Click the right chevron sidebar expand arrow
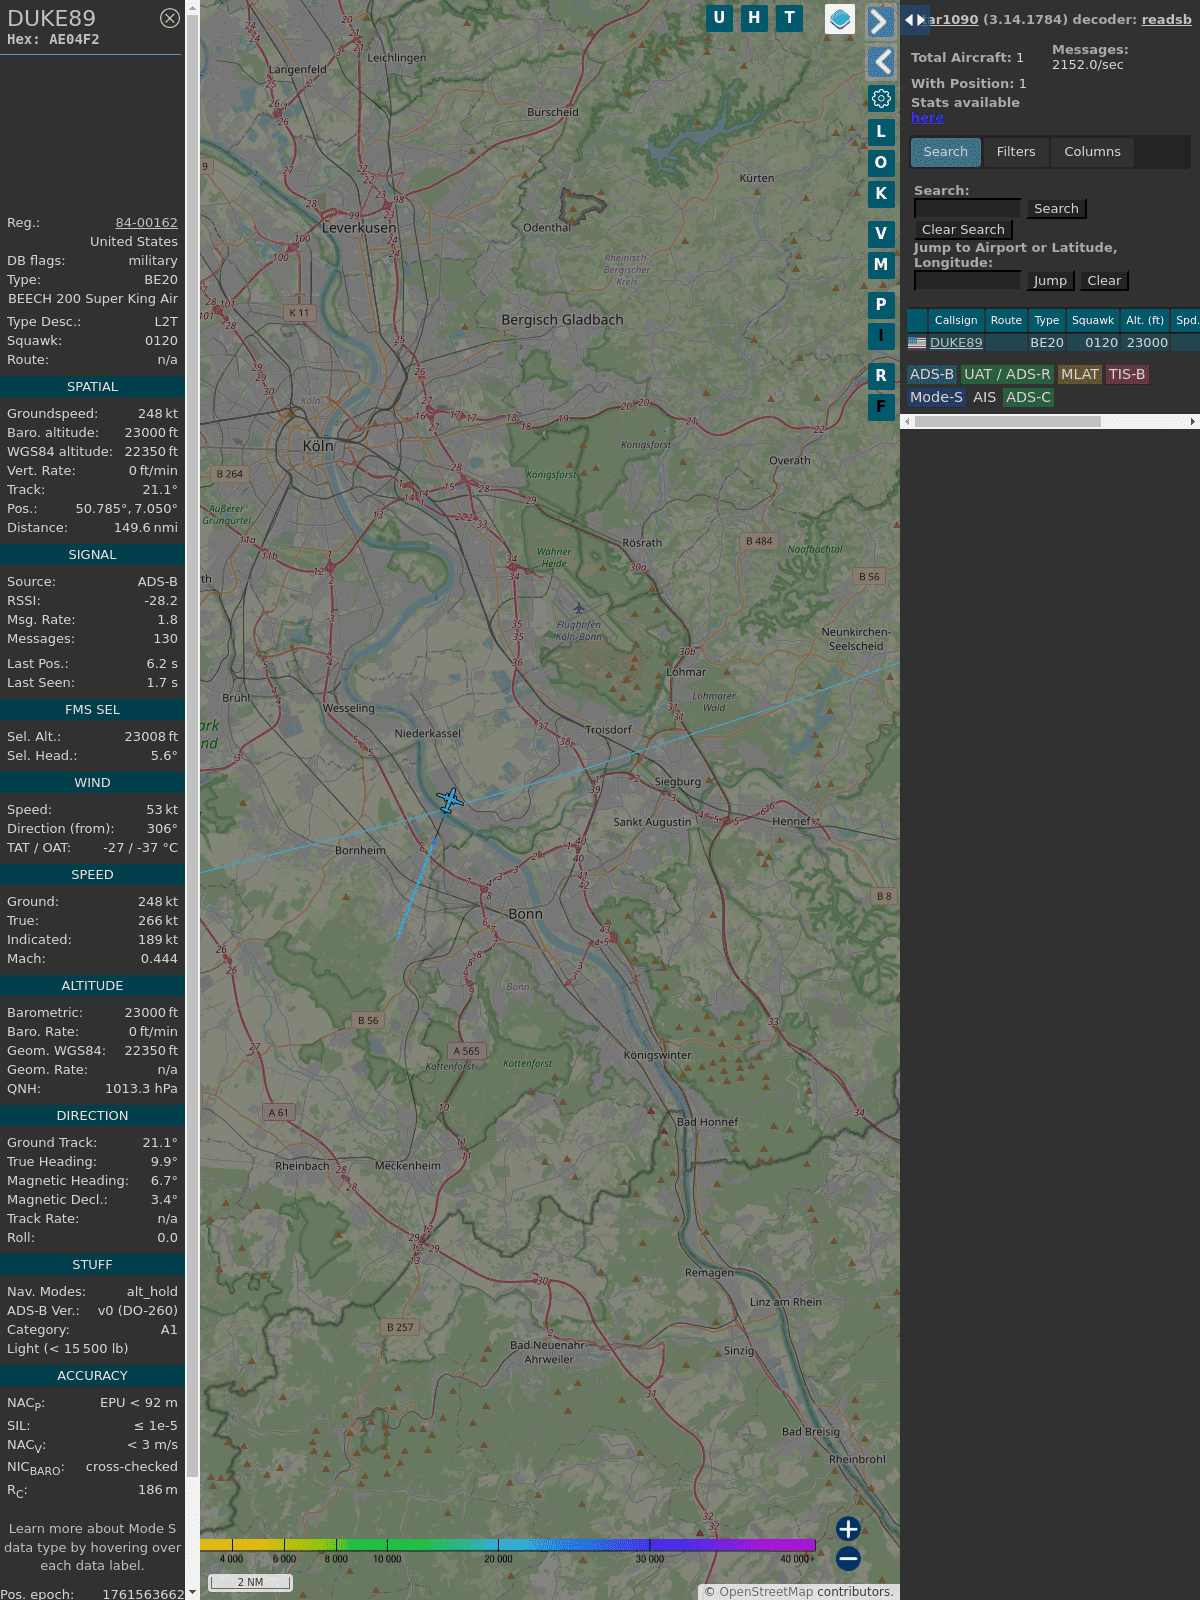 (x=880, y=22)
